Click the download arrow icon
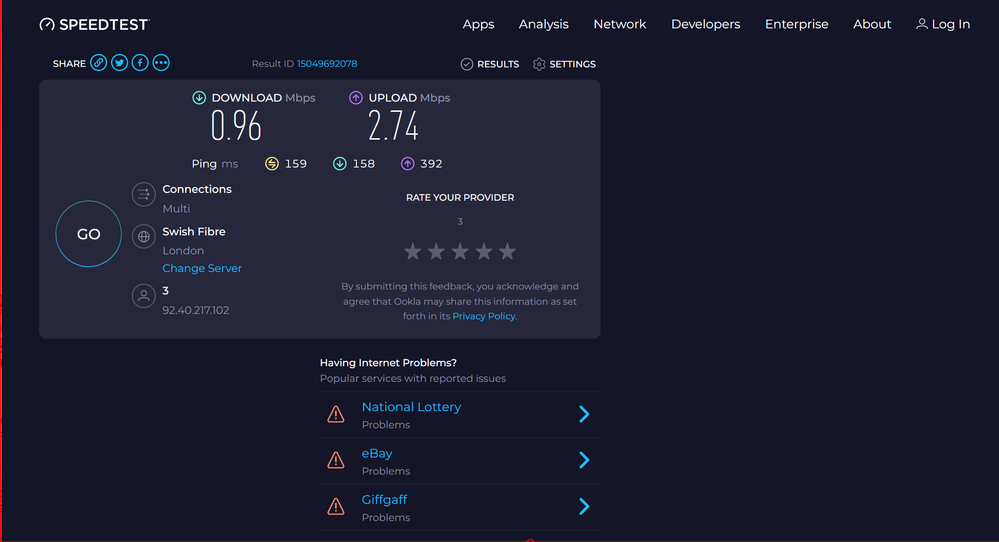Viewport: 999px width, 542px height. coord(199,97)
